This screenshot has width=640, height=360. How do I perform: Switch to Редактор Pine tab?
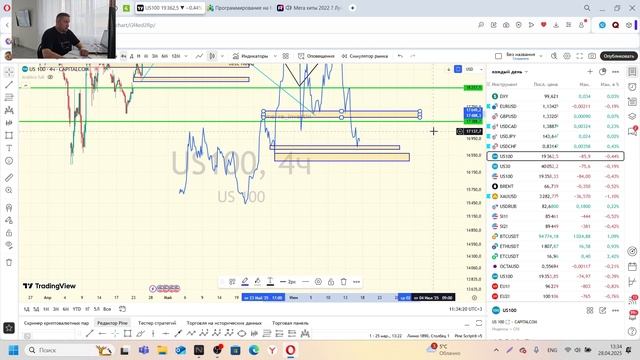(x=112, y=323)
